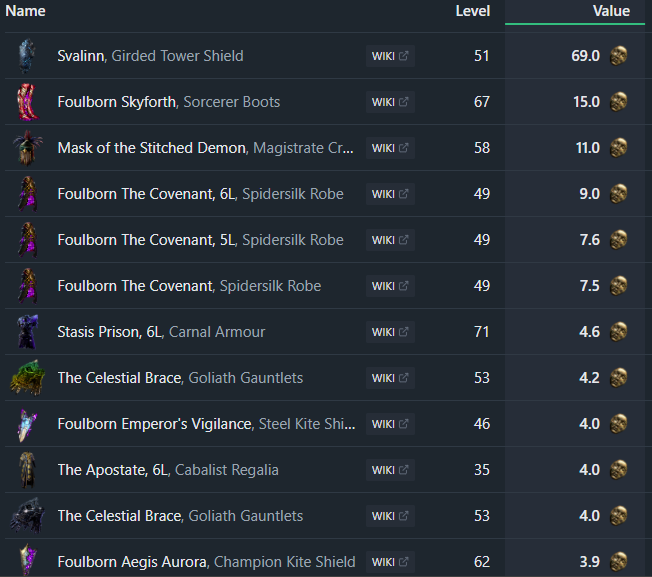The width and height of the screenshot is (652, 577).
Task: Click The Apostate regalia item icon
Action: click(26, 470)
